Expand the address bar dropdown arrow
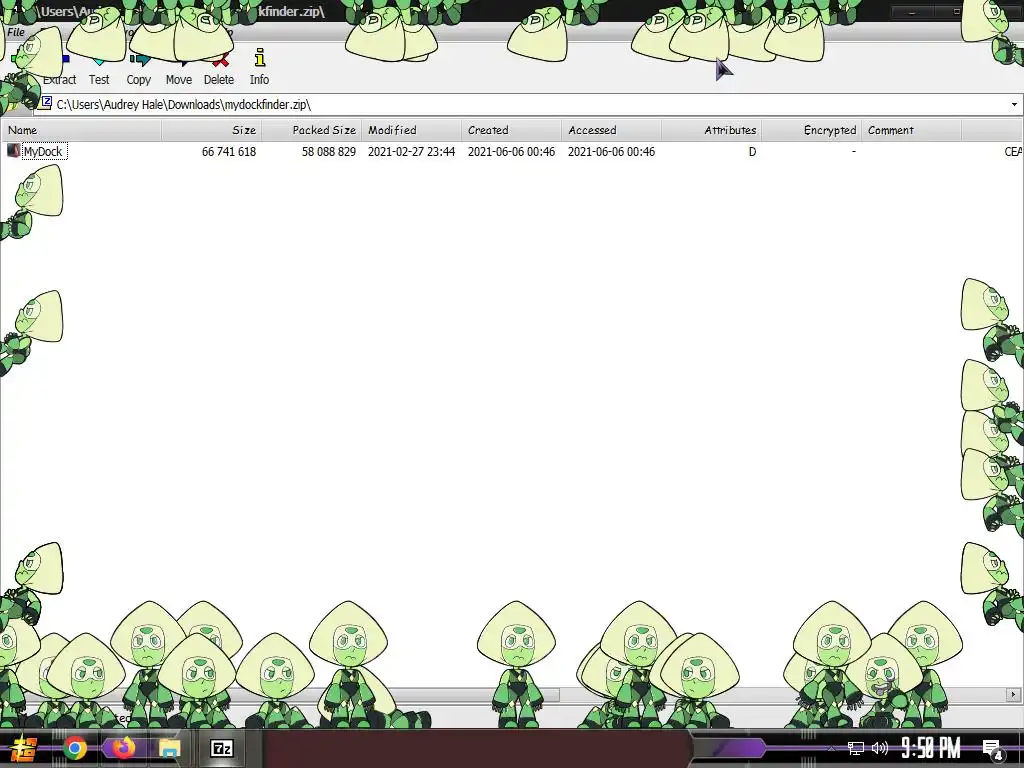Viewport: 1024px width, 768px height. (1014, 104)
